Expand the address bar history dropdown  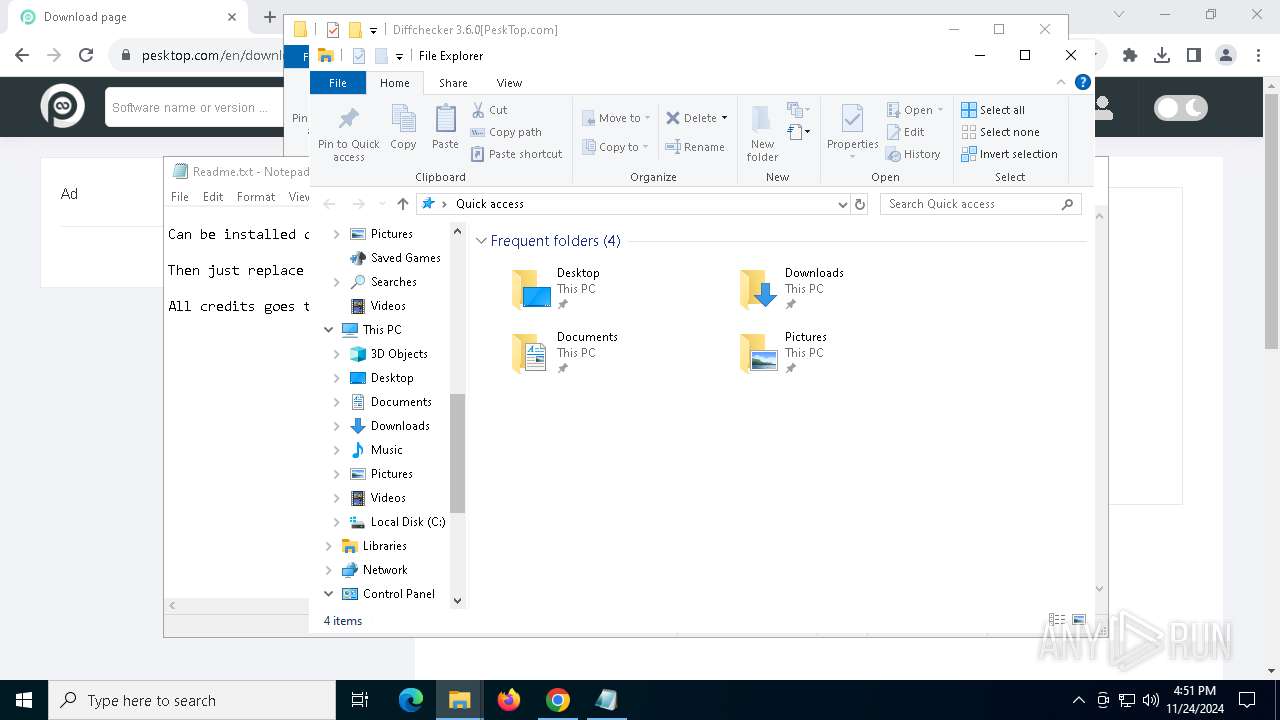(842, 204)
